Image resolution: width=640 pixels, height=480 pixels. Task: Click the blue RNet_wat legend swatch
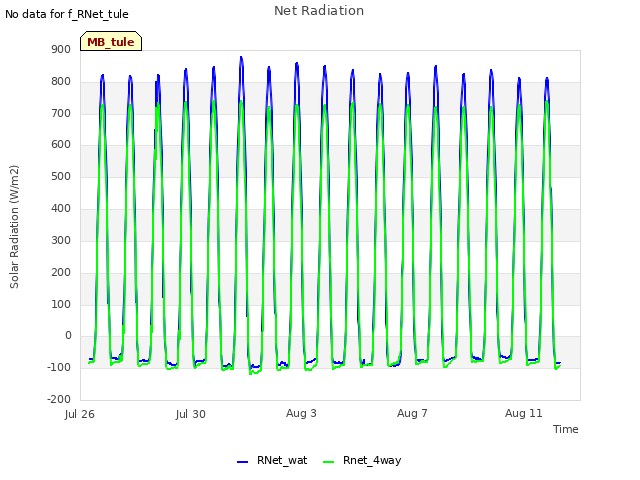pyautogui.click(x=242, y=462)
